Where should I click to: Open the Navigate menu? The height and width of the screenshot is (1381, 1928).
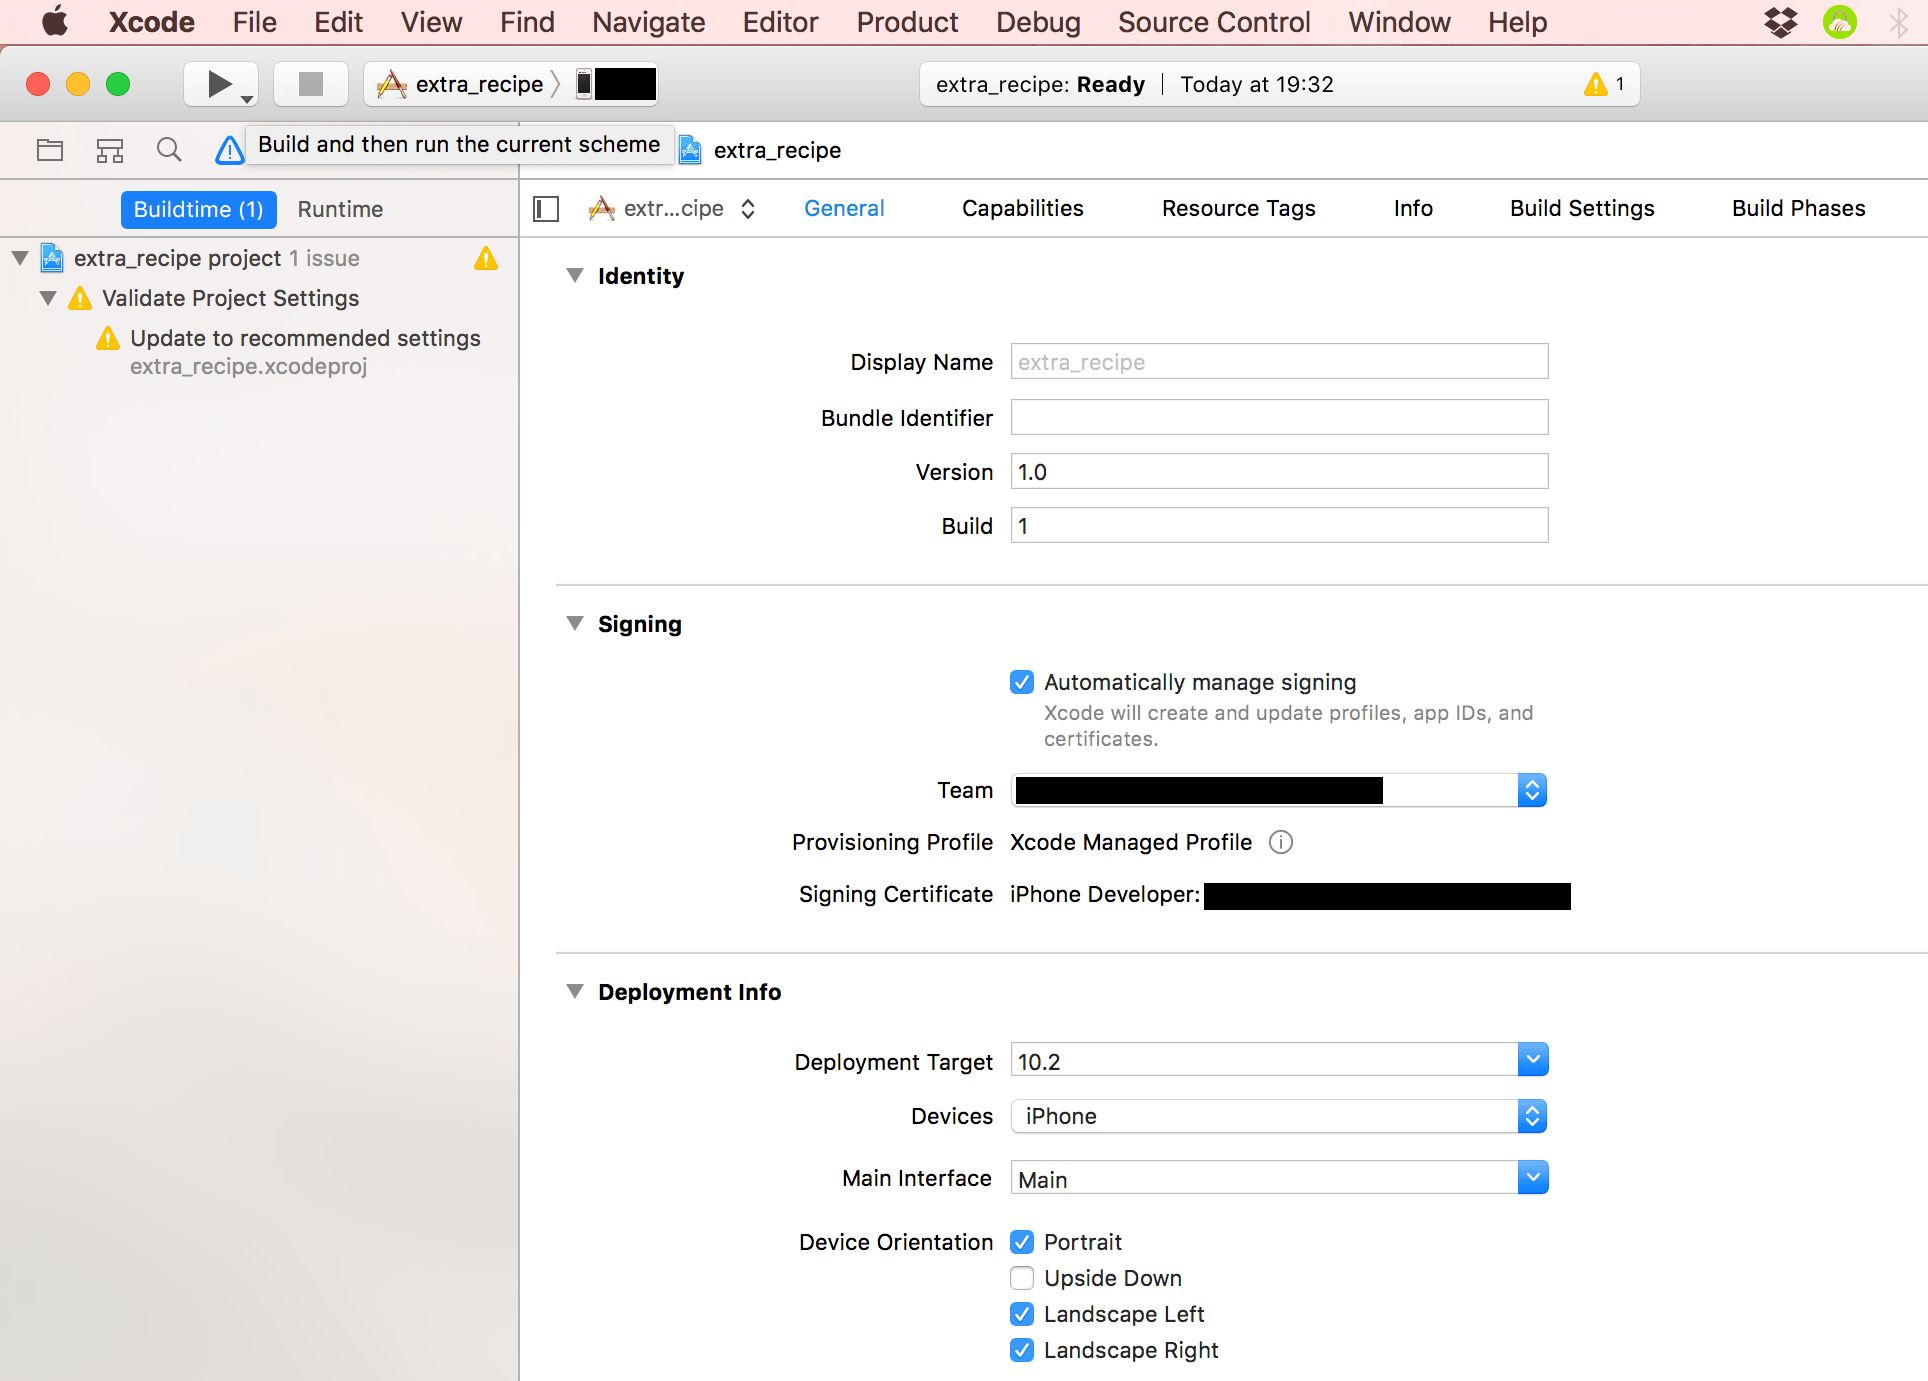pos(648,22)
